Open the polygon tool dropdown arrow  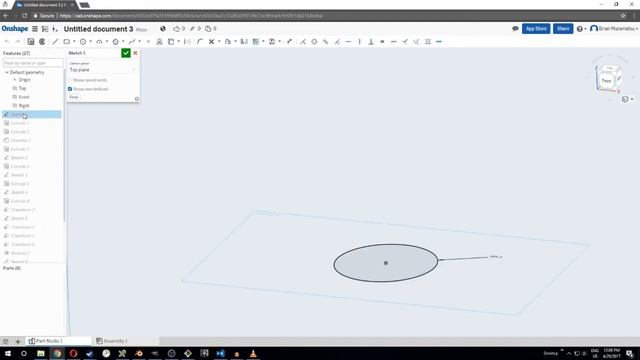click(x=123, y=42)
